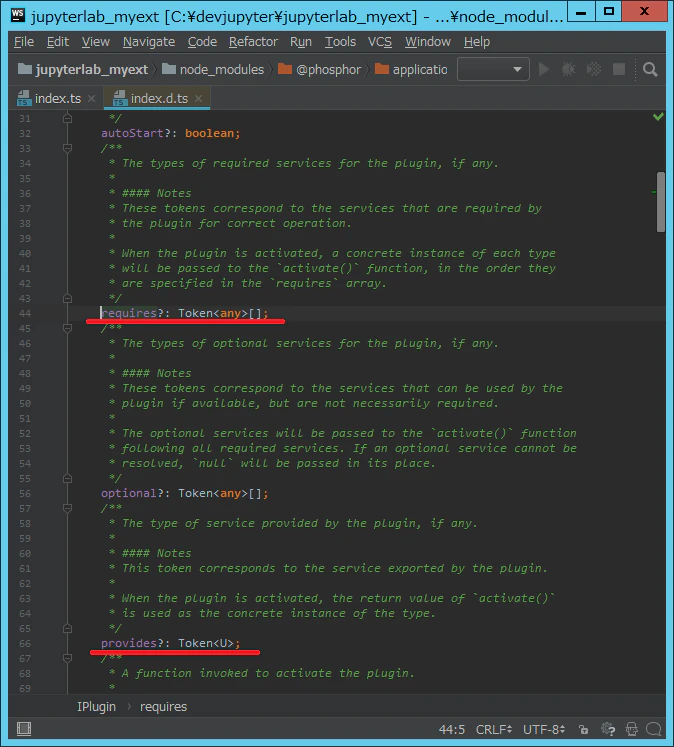Change UTF-8 file encoding
674x747 pixels.
pos(544,729)
